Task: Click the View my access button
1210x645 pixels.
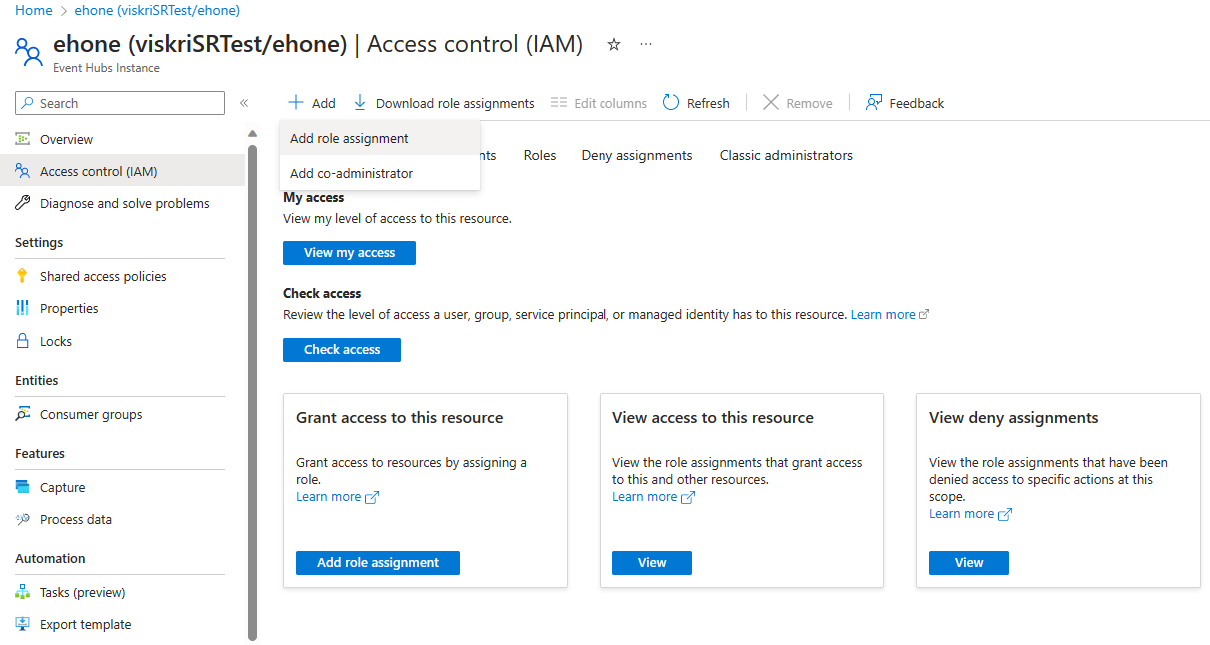Action: click(x=349, y=253)
